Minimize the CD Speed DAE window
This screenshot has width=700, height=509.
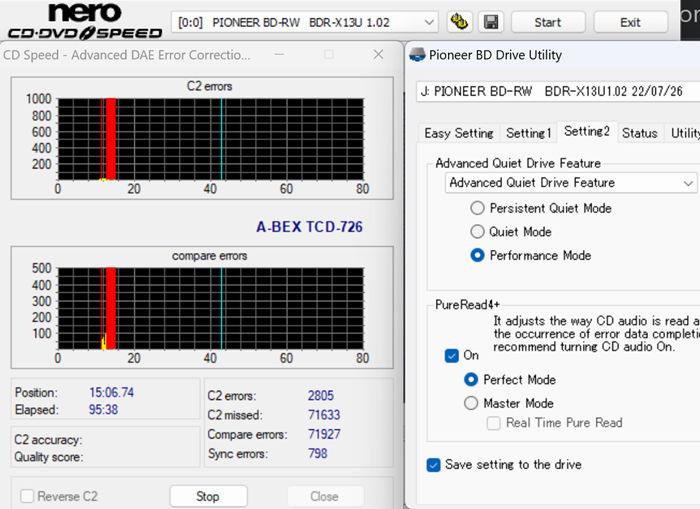tap(285, 55)
